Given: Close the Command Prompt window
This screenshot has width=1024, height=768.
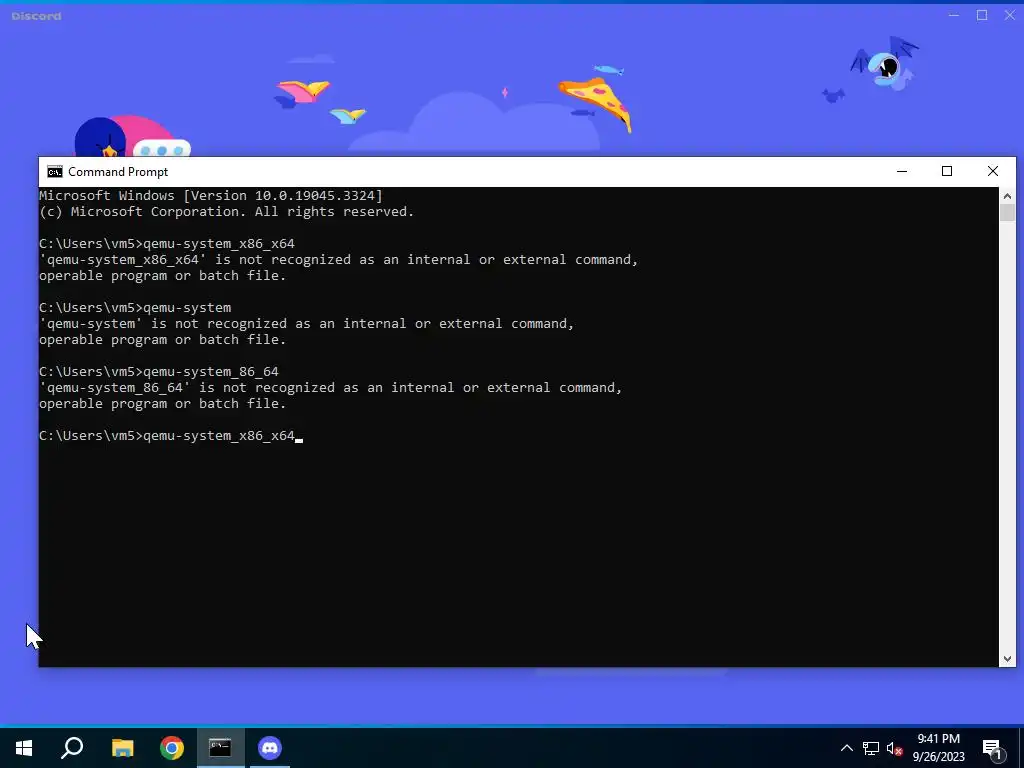Looking at the screenshot, I should point(993,171).
